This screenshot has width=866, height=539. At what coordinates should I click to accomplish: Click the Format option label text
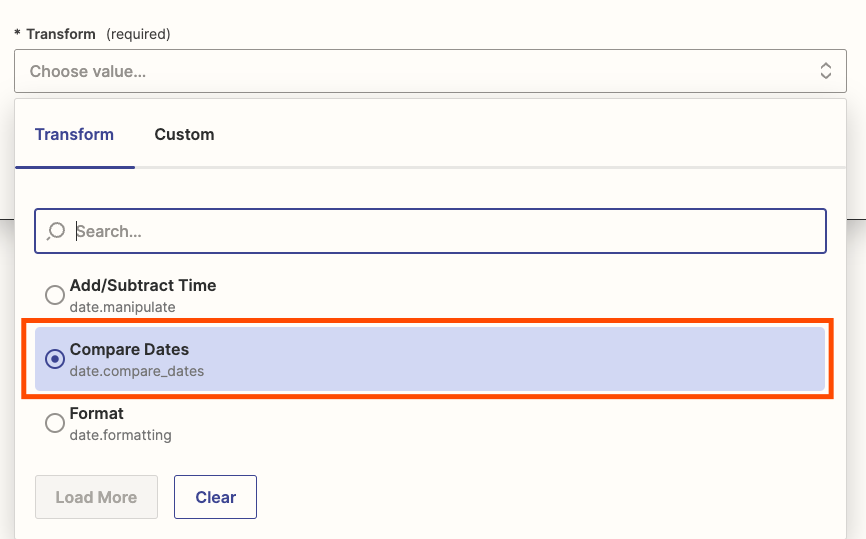[97, 413]
